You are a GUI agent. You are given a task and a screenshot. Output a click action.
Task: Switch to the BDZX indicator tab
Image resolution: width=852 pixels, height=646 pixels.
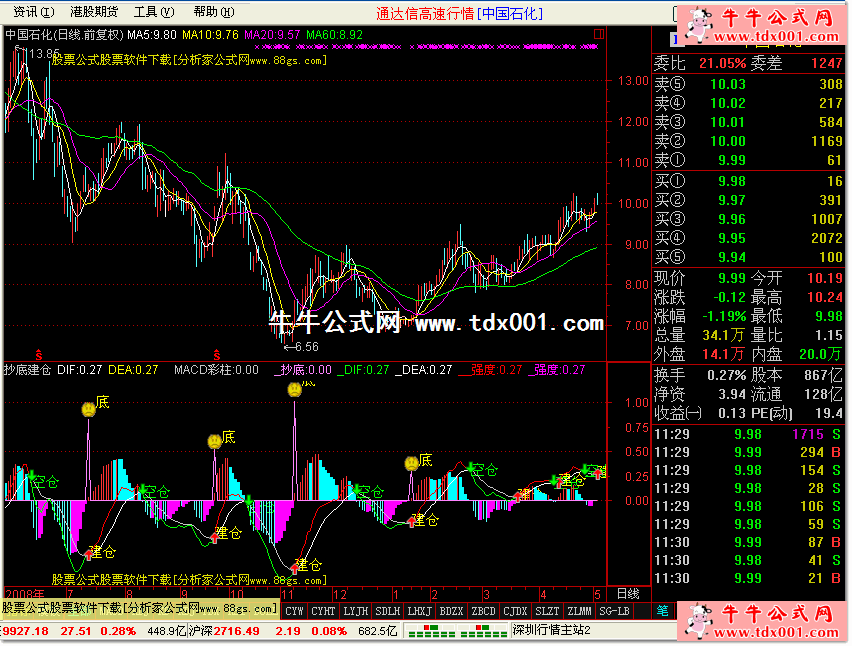[451, 611]
